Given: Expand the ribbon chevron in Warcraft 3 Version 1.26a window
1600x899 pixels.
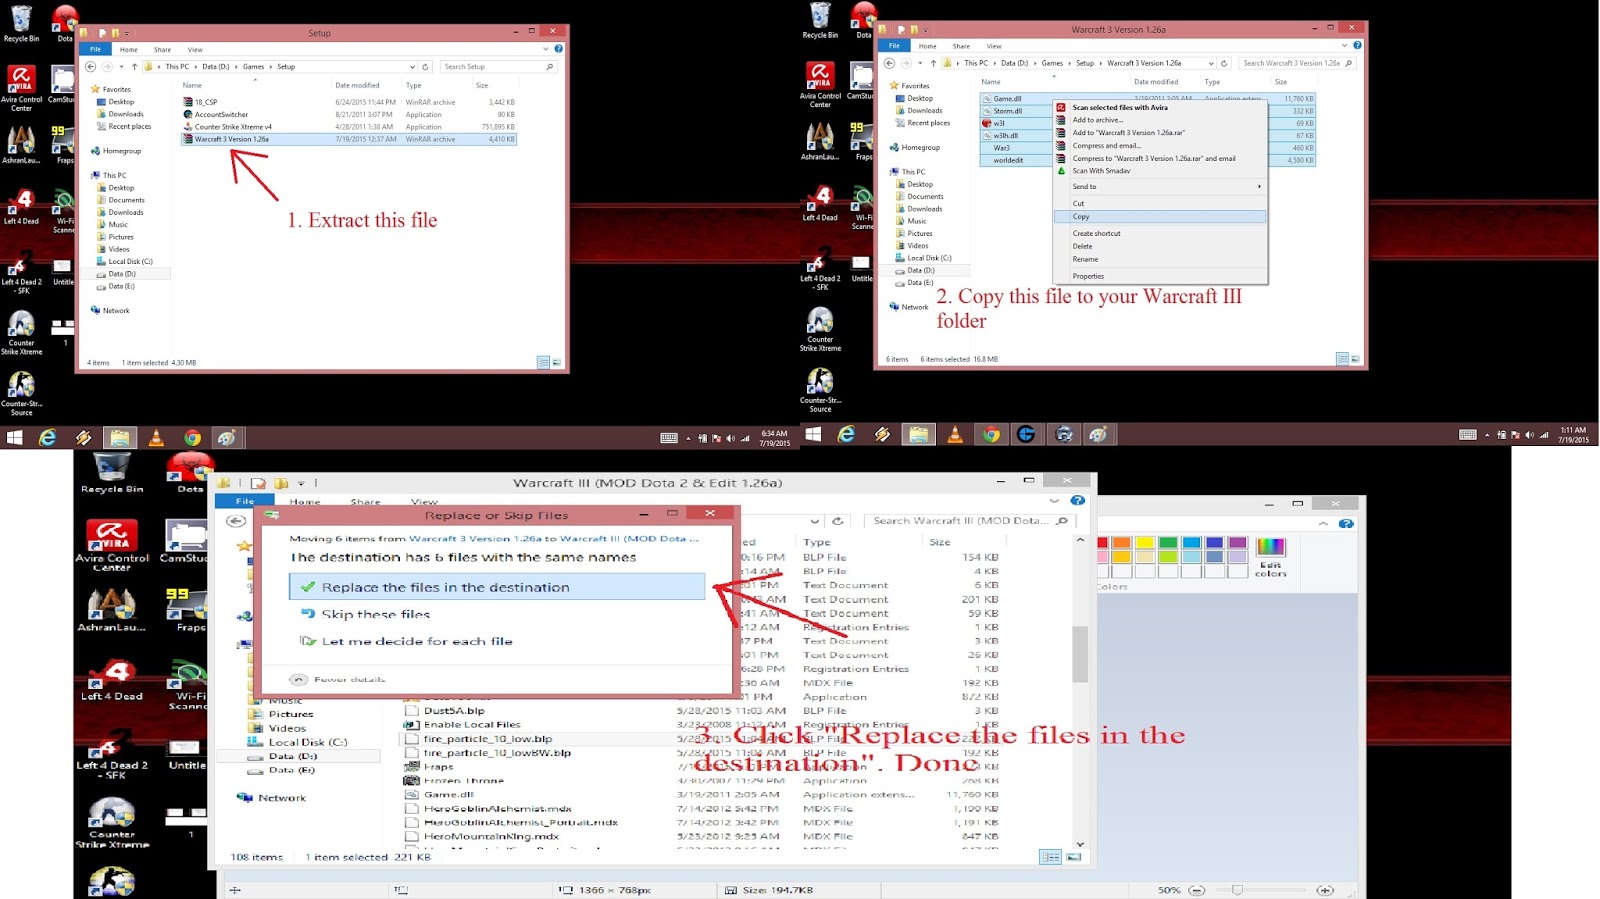Looking at the screenshot, I should point(1344,45).
